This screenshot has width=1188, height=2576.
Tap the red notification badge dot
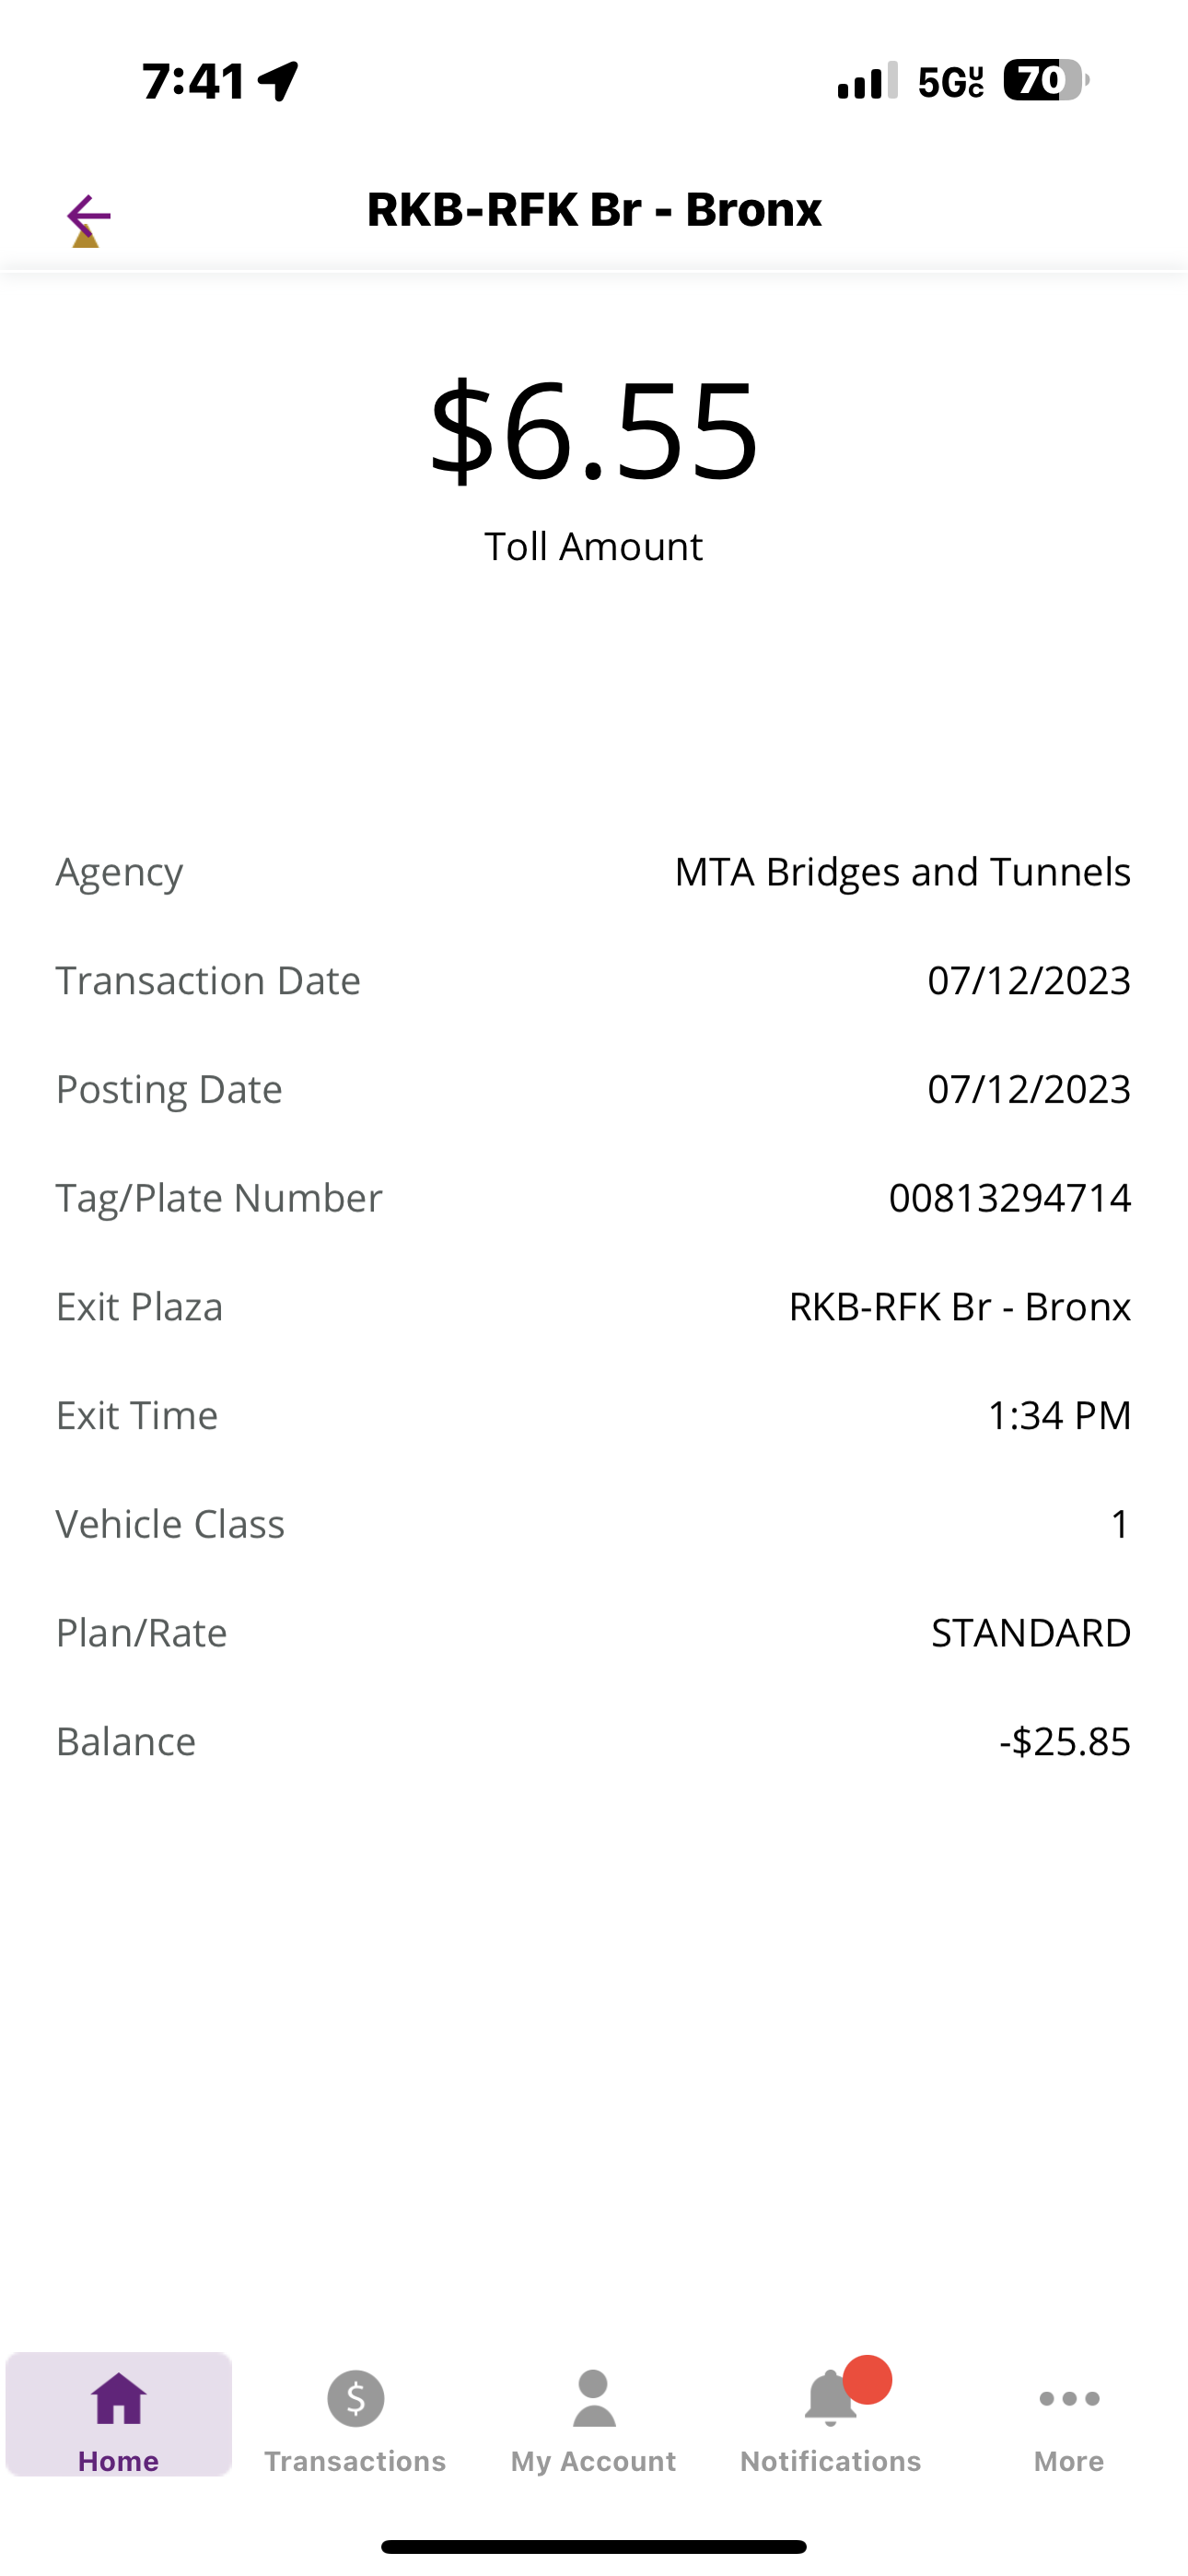867,2379
